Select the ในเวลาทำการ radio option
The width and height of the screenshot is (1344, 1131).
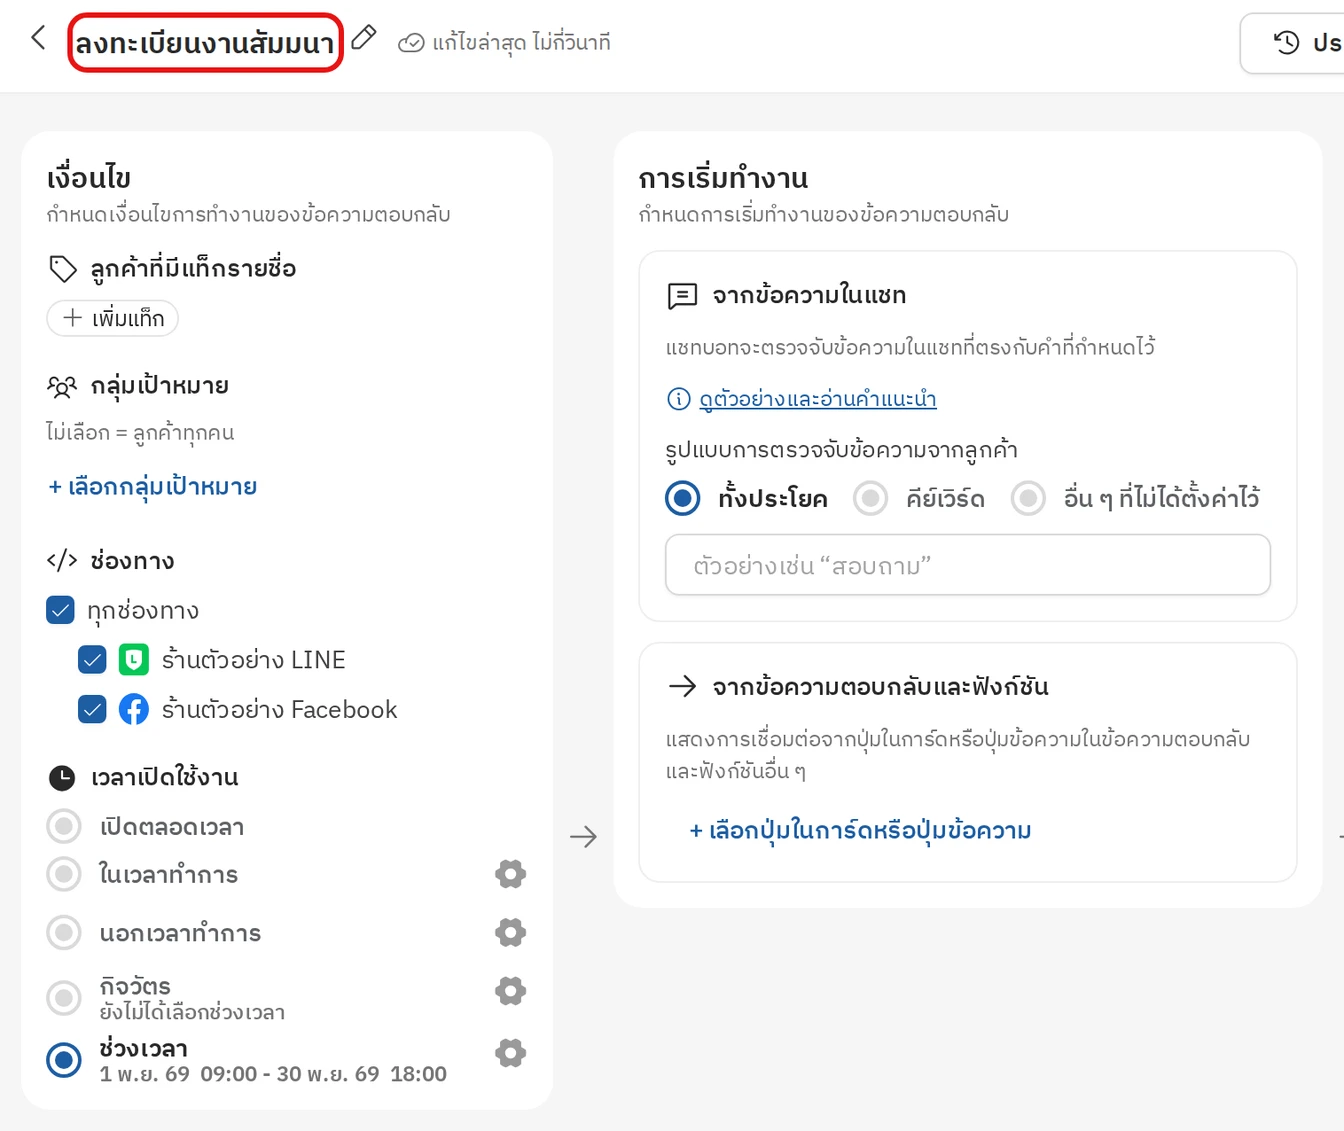click(x=64, y=874)
